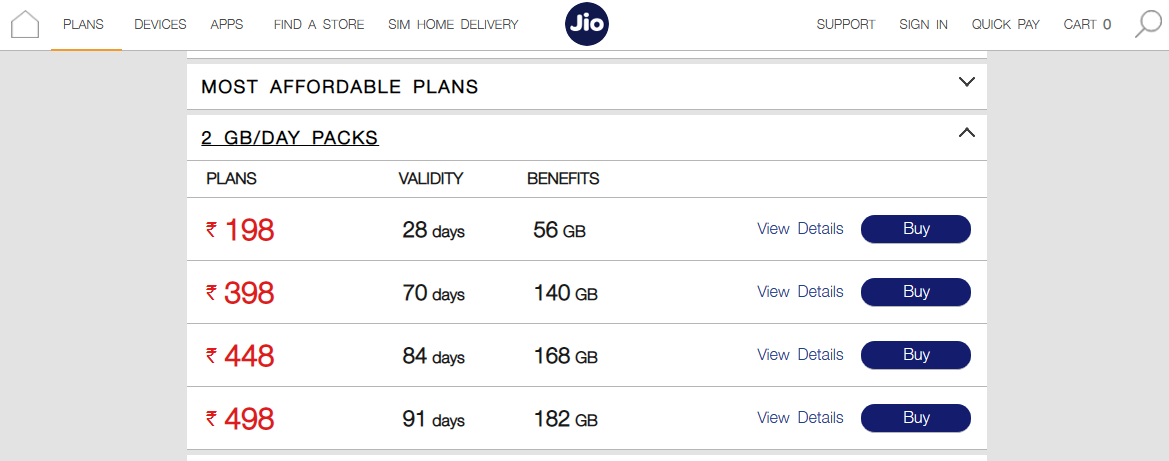Click the home icon in navigation bar
1169x461 pixels.
[24, 24]
